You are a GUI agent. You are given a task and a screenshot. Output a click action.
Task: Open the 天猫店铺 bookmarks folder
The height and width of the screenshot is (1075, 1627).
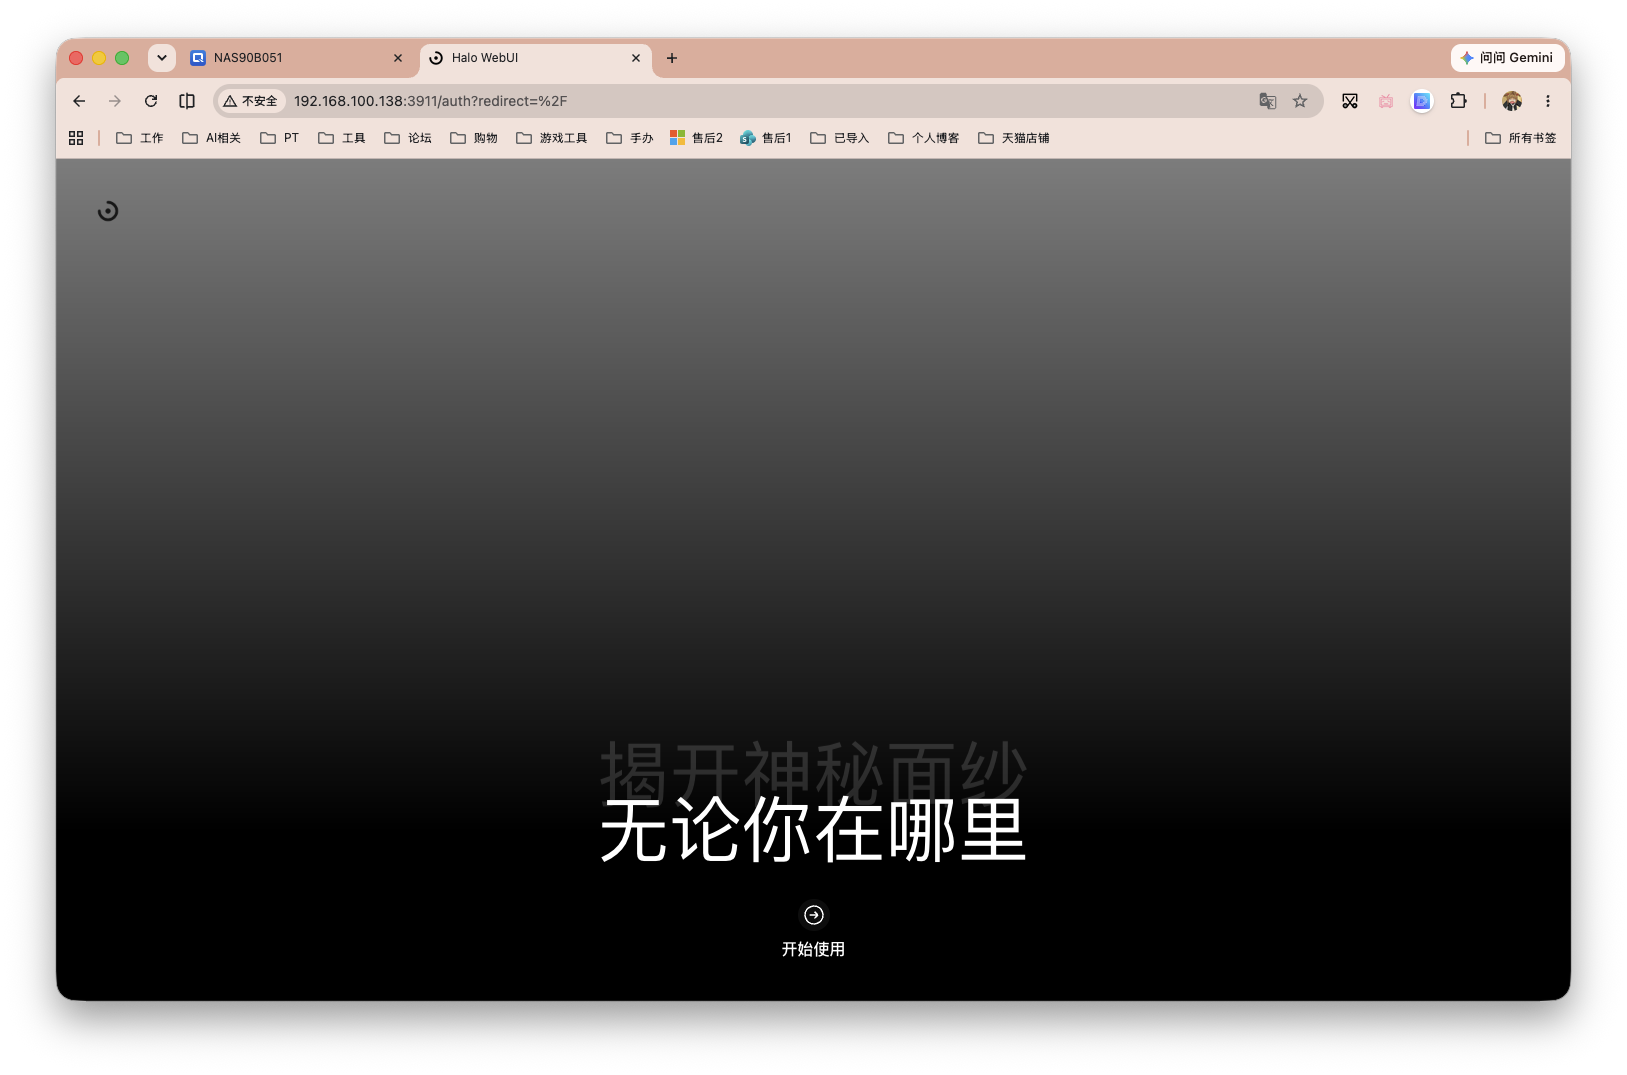pos(1014,138)
